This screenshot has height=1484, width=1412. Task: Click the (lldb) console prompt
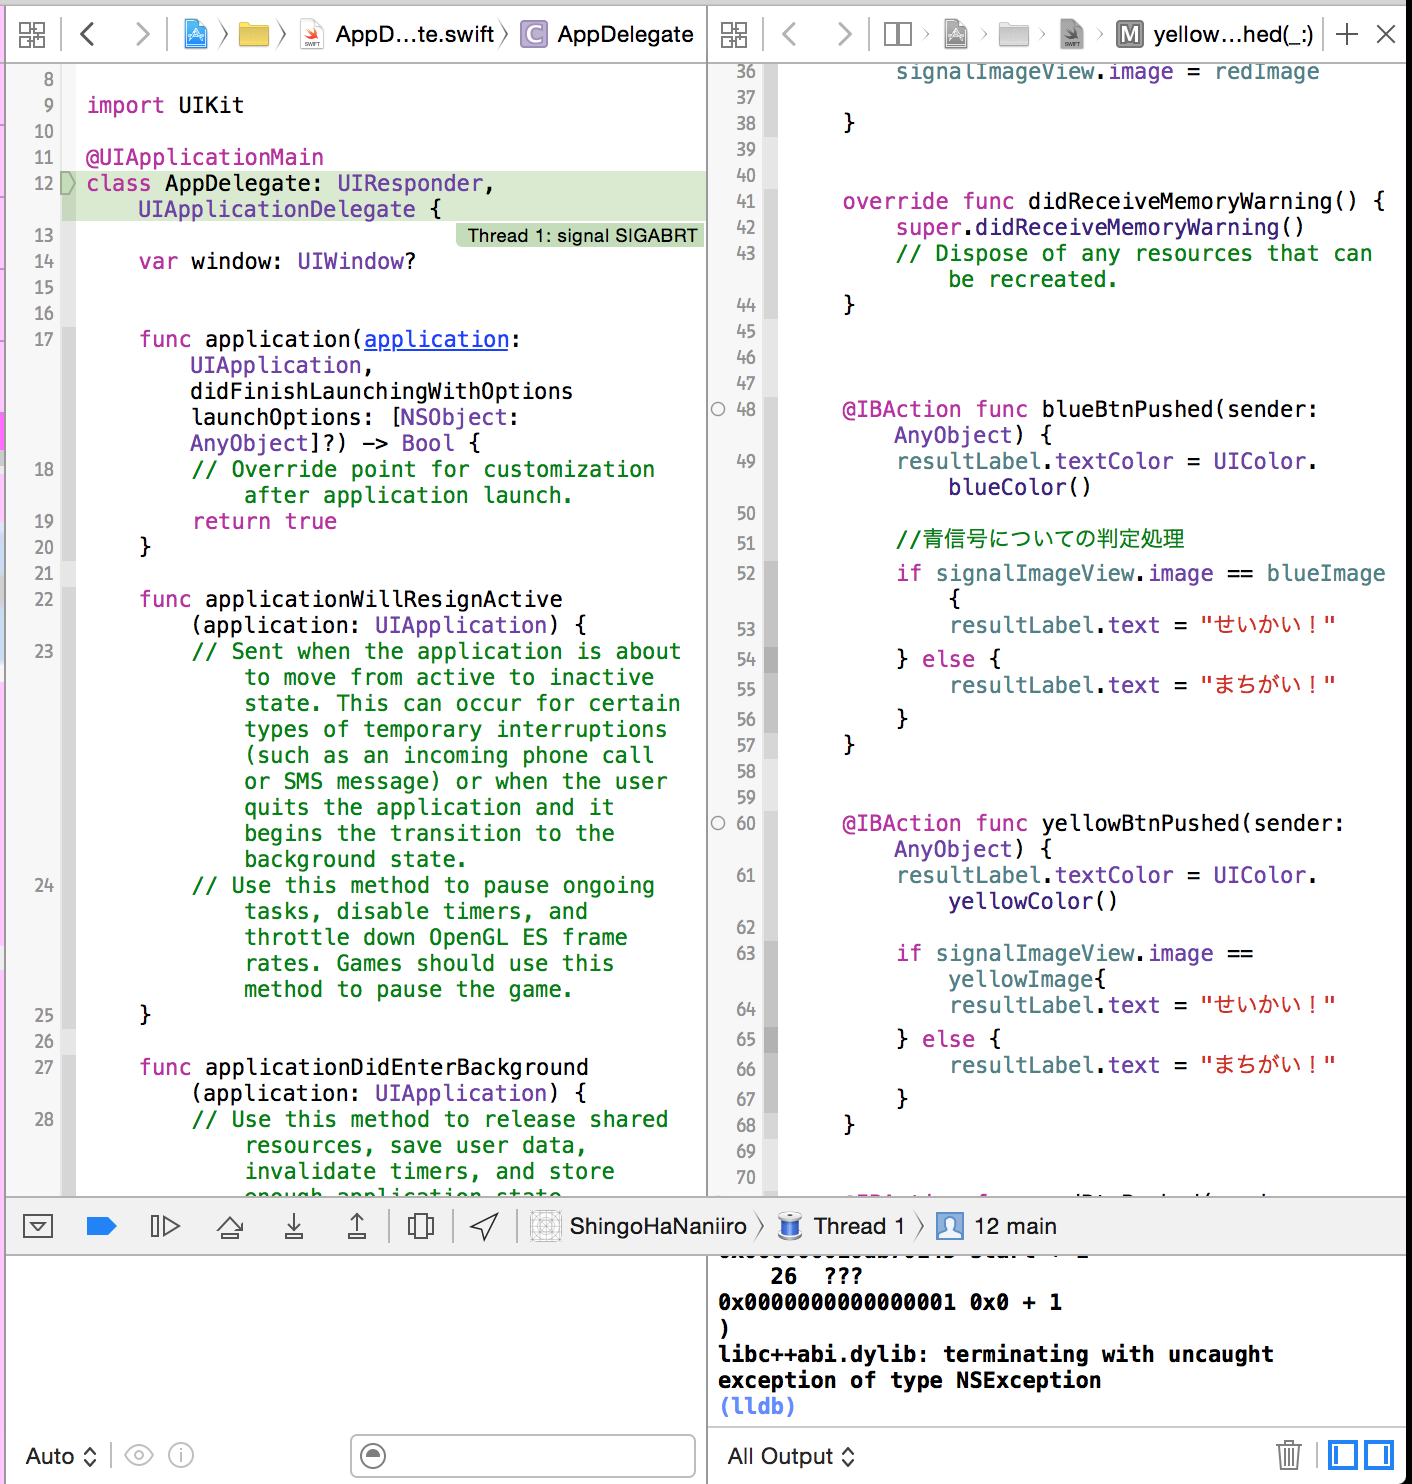[757, 1406]
